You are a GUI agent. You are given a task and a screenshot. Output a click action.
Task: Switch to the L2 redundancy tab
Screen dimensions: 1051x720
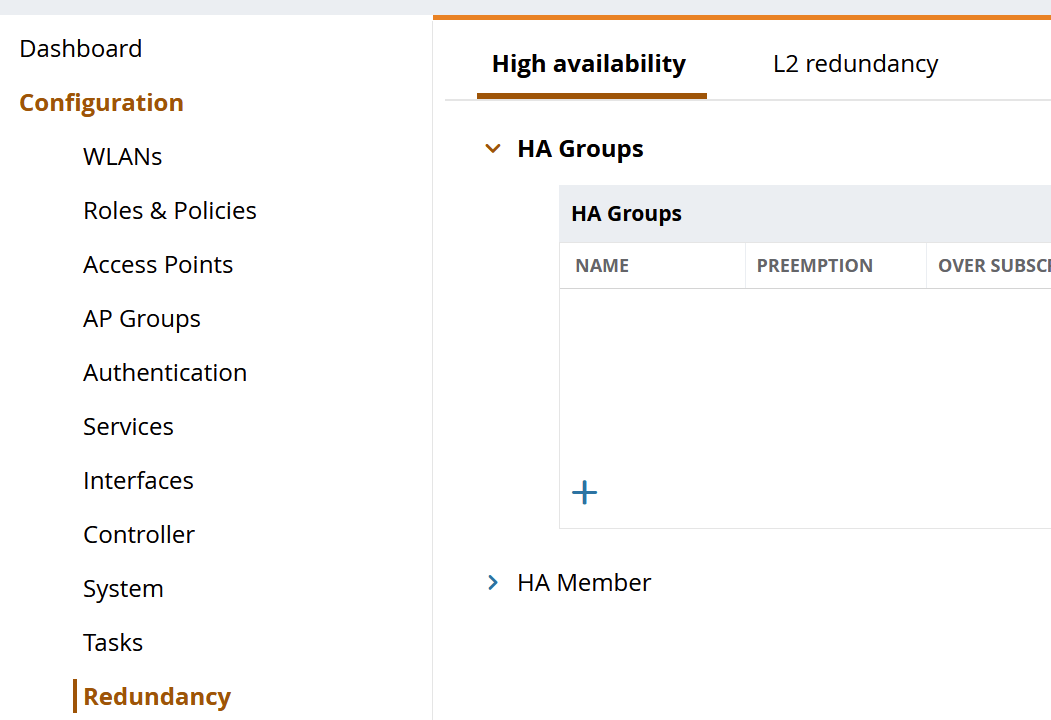coord(855,64)
